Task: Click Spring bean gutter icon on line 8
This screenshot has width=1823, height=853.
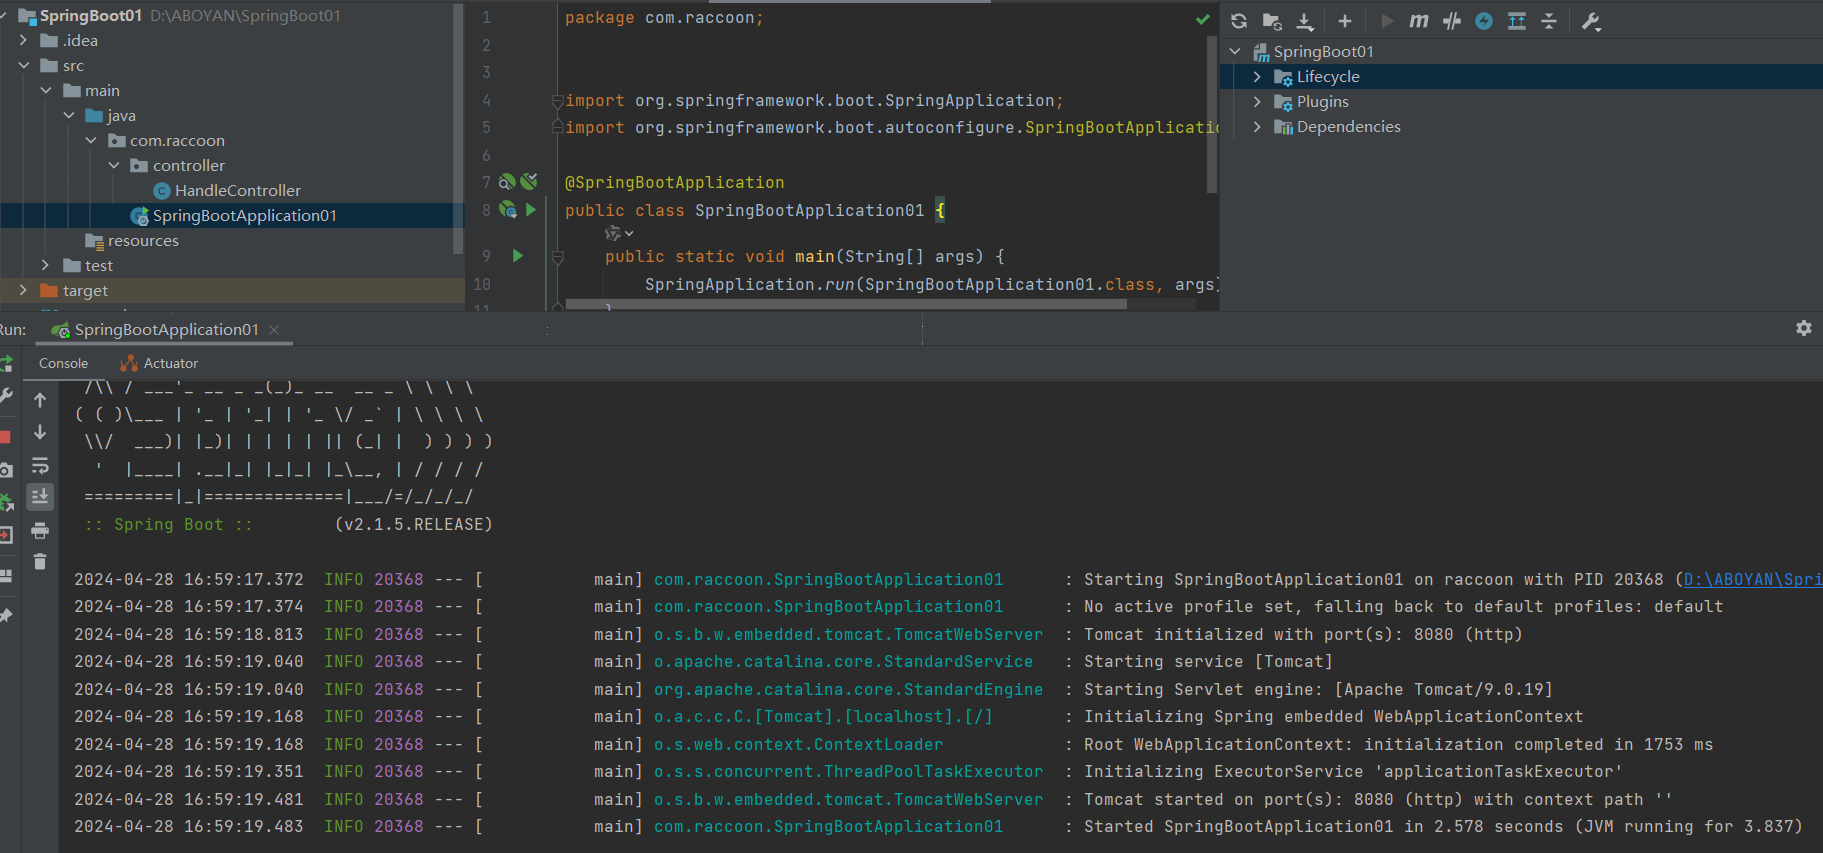Action: (x=508, y=210)
